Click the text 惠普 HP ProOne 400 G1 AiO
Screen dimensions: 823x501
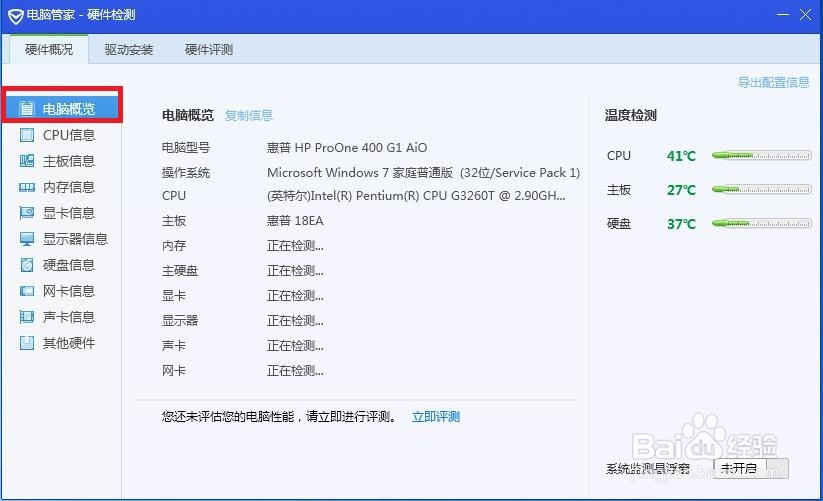(x=347, y=147)
